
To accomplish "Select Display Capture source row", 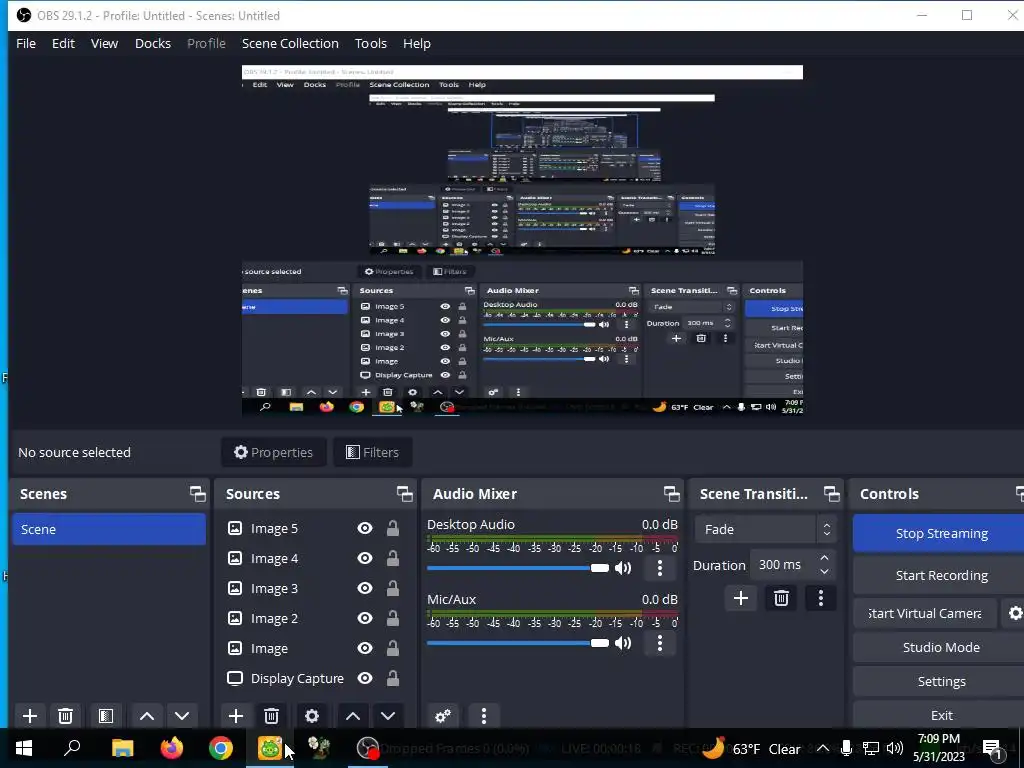I will (315, 679).
